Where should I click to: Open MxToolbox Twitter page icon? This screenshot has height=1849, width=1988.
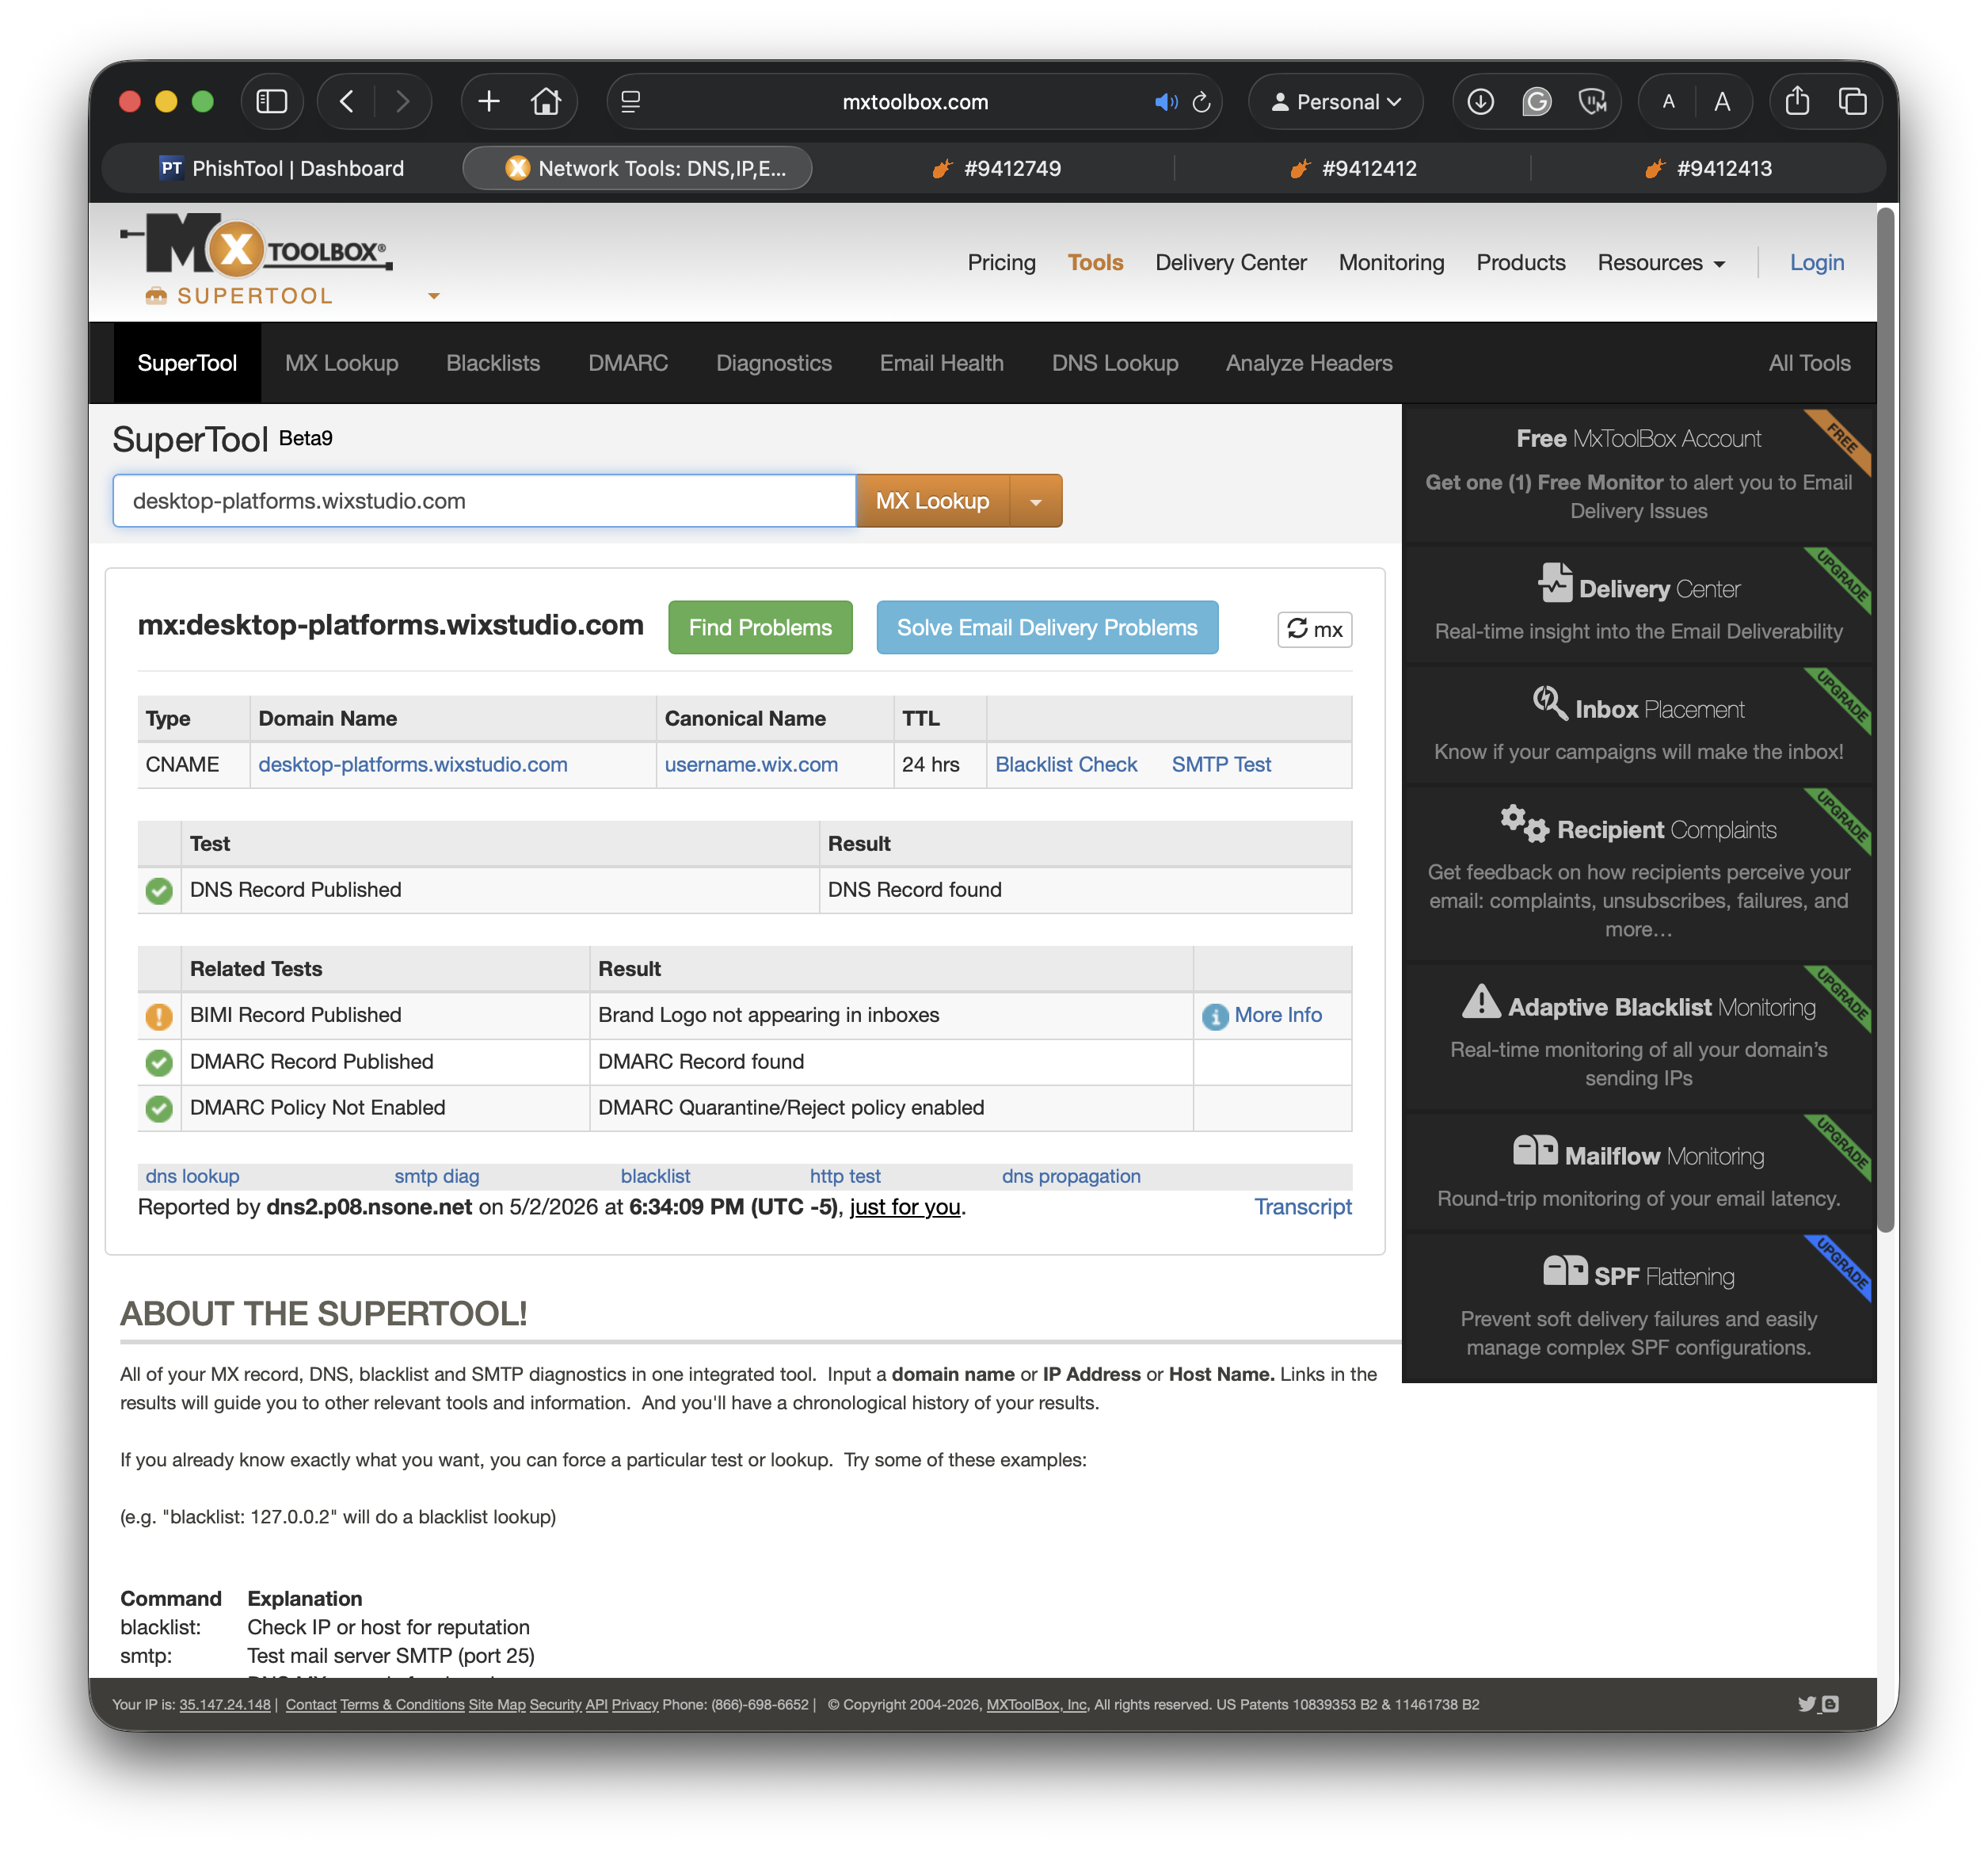click(1806, 1704)
